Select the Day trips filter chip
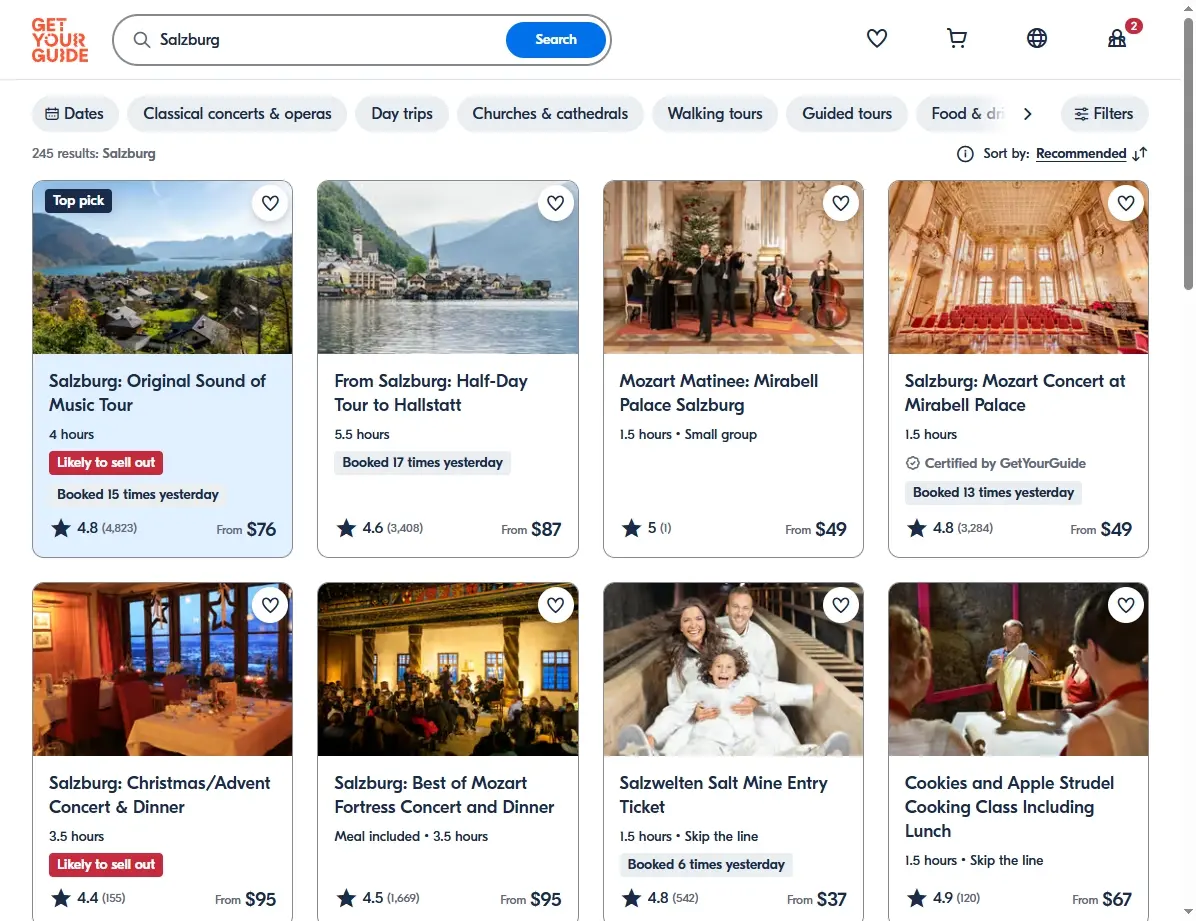1196x921 pixels. pos(402,114)
